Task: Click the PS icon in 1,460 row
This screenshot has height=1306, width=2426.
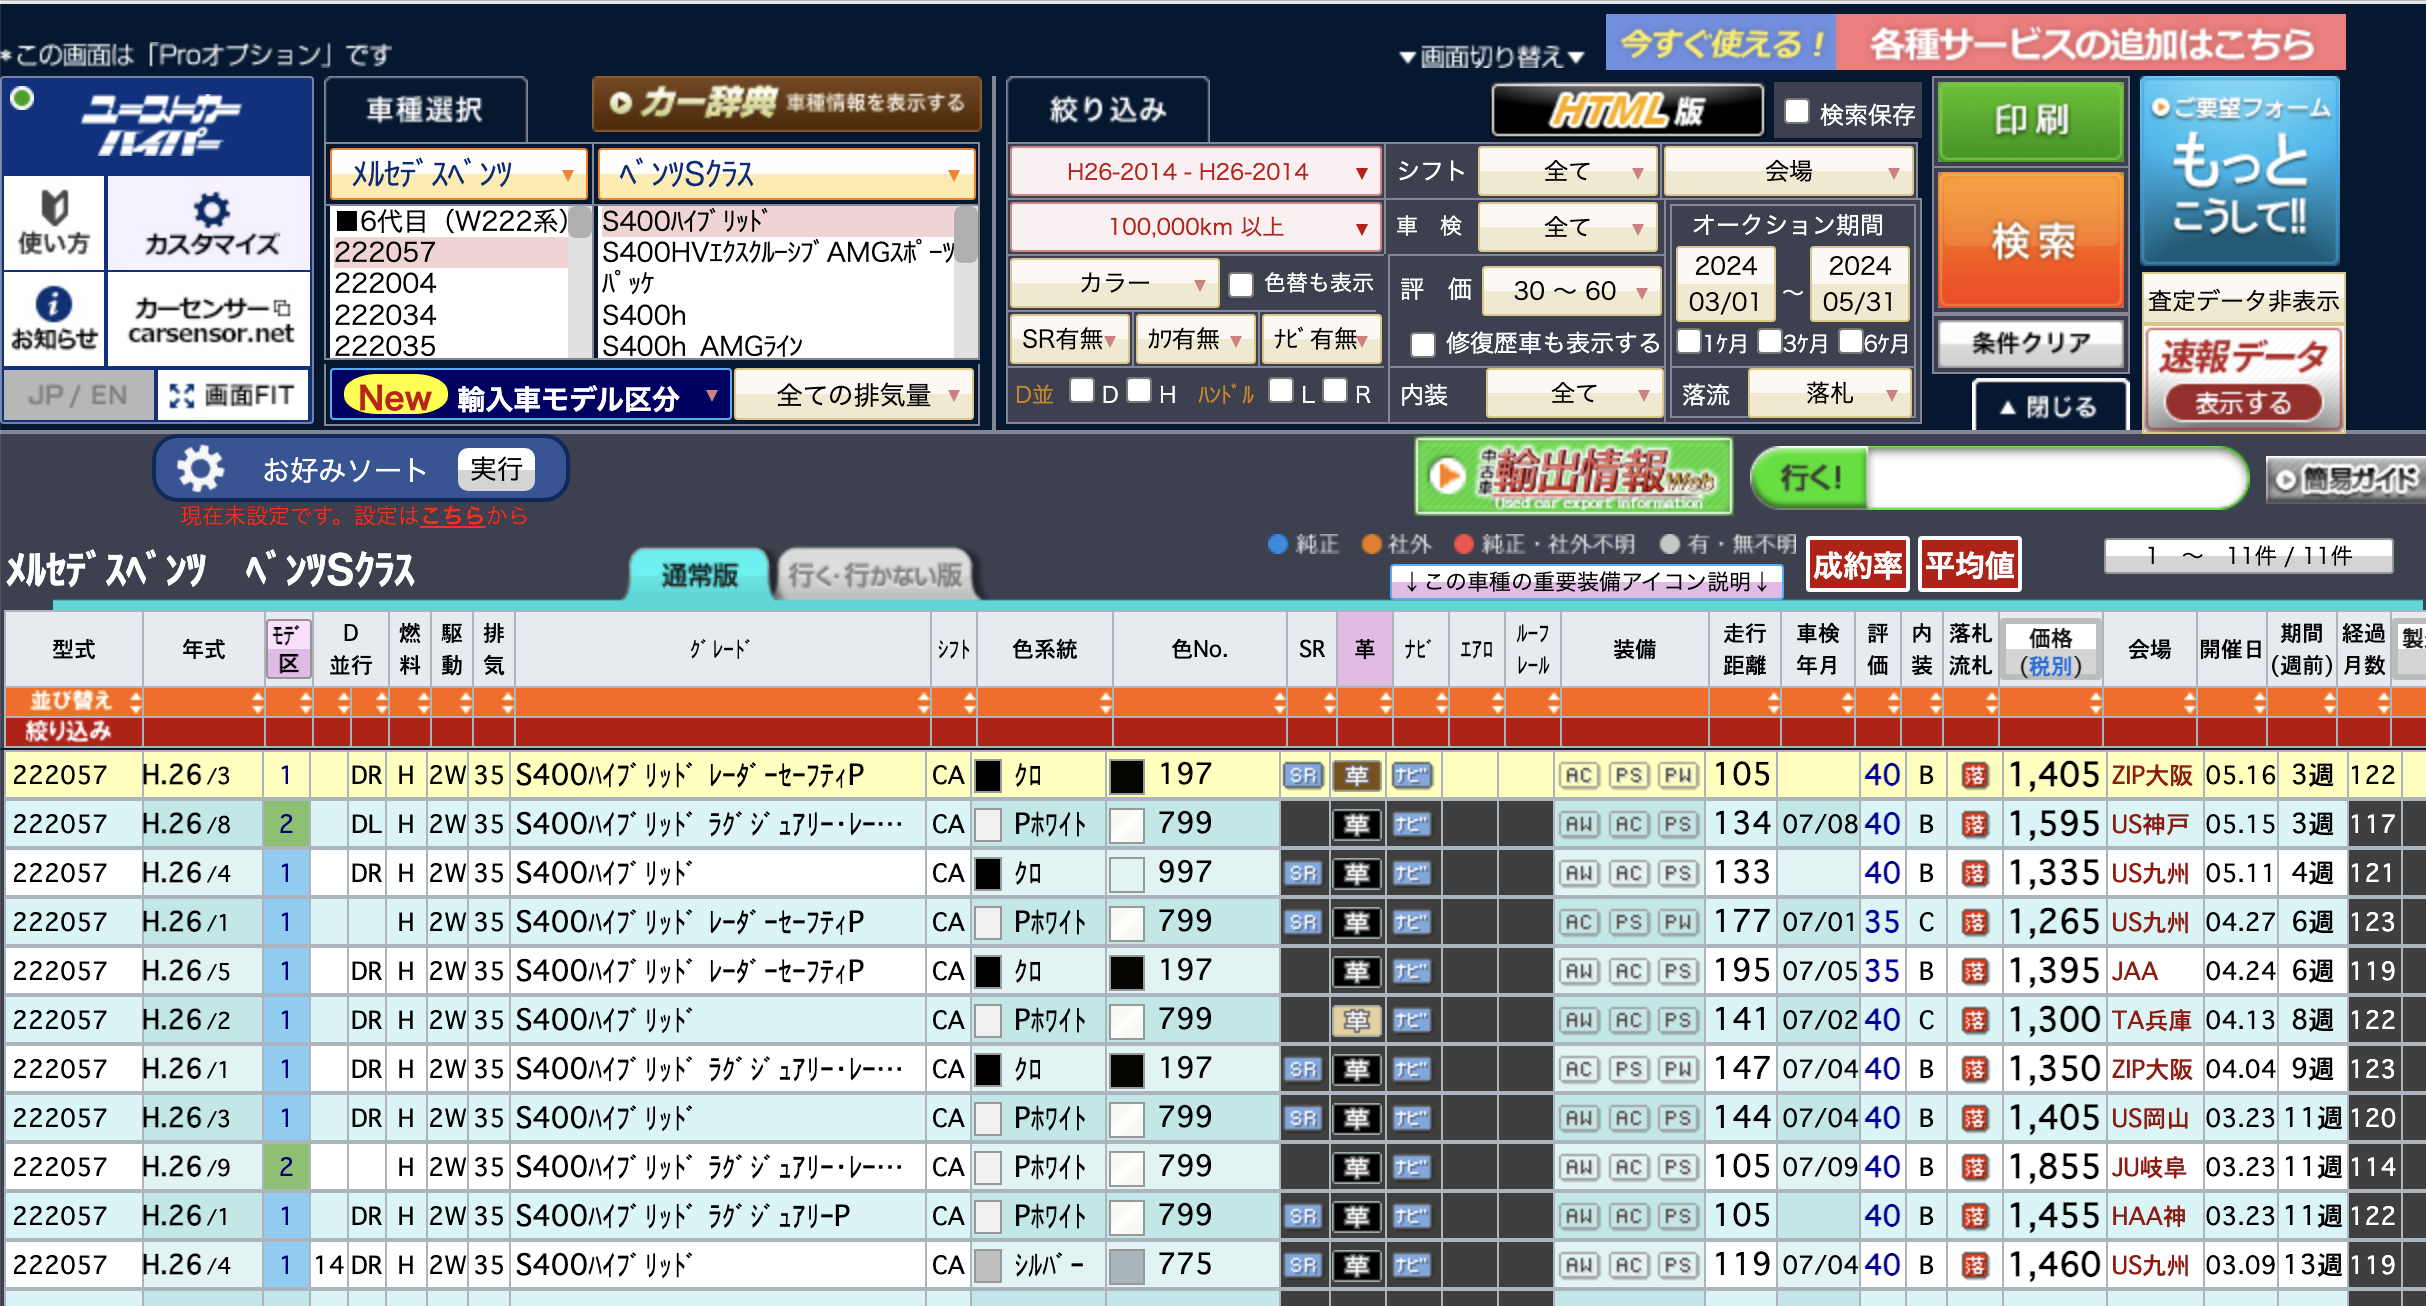Action: click(1678, 1265)
